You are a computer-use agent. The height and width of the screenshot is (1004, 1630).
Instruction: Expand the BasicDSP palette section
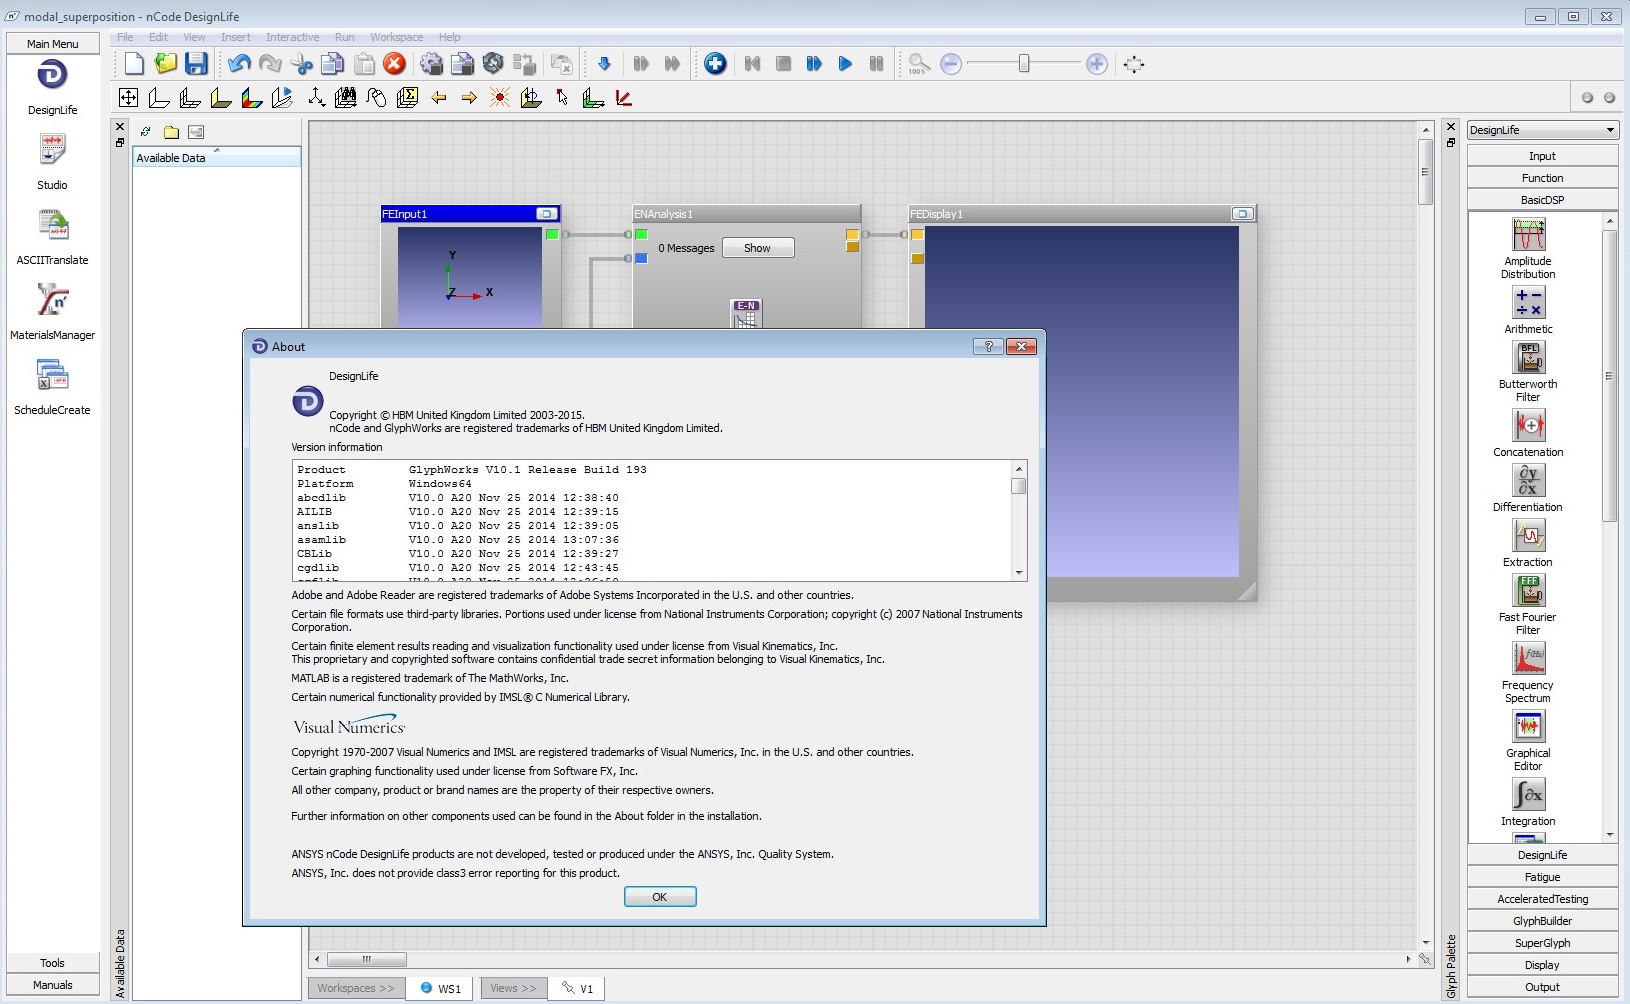(x=1542, y=200)
